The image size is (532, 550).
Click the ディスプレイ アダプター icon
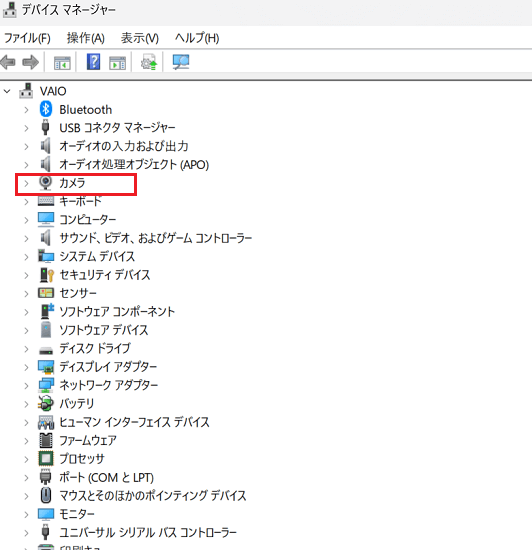tap(46, 367)
